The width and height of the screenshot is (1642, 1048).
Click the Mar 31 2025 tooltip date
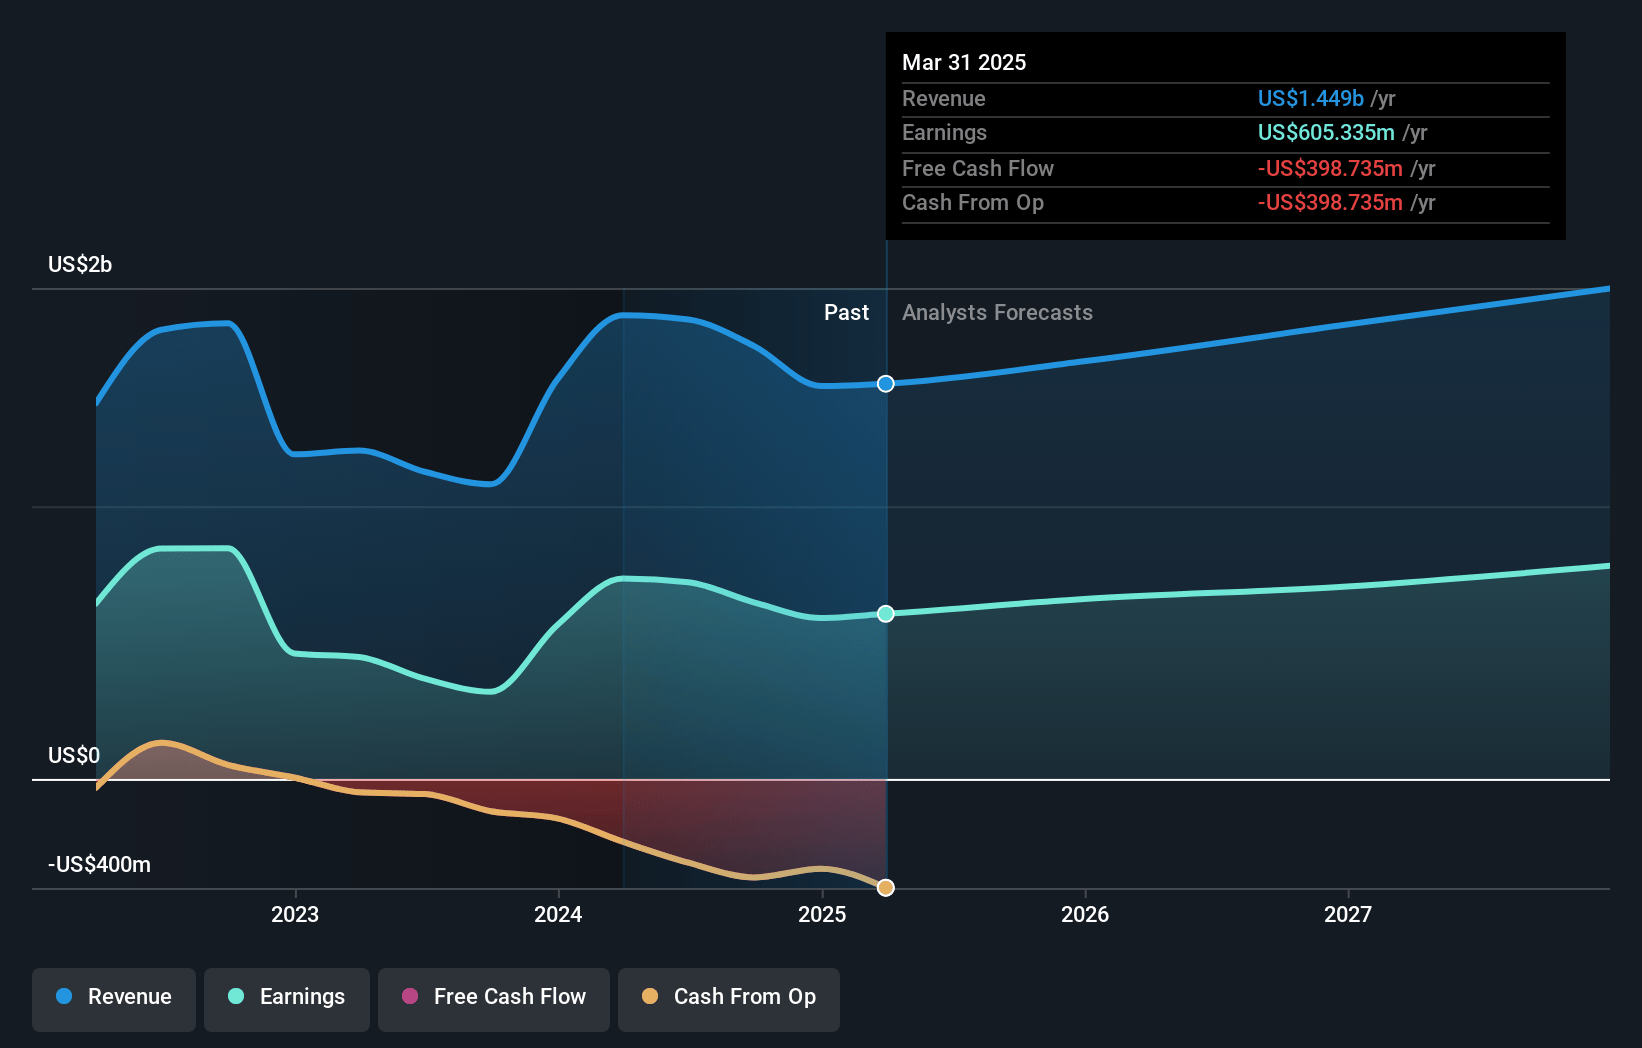pos(964,63)
